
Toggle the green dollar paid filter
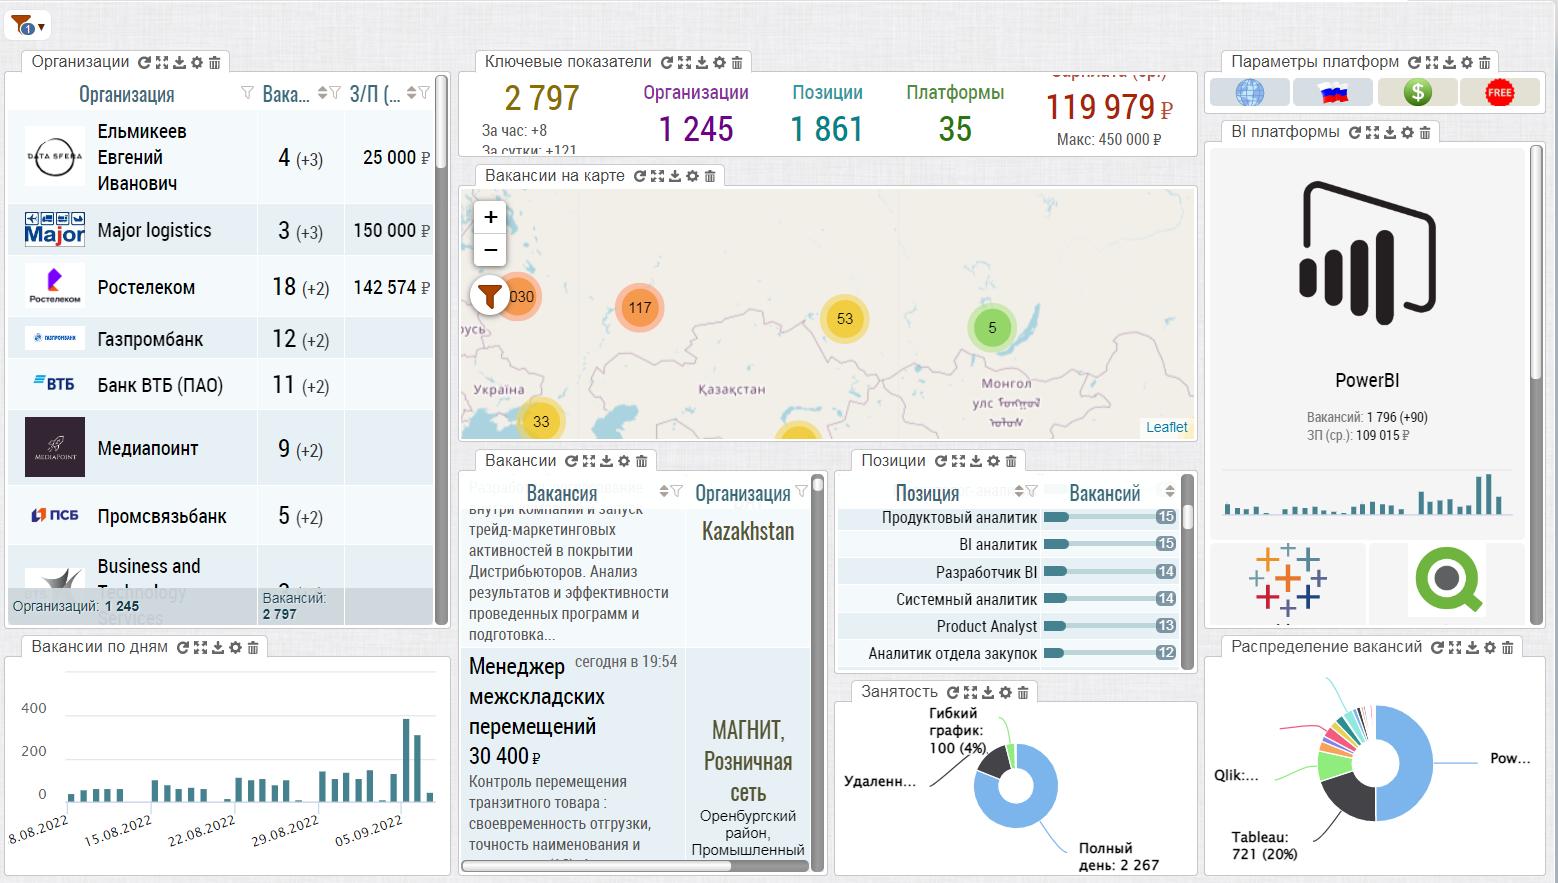coord(1417,93)
